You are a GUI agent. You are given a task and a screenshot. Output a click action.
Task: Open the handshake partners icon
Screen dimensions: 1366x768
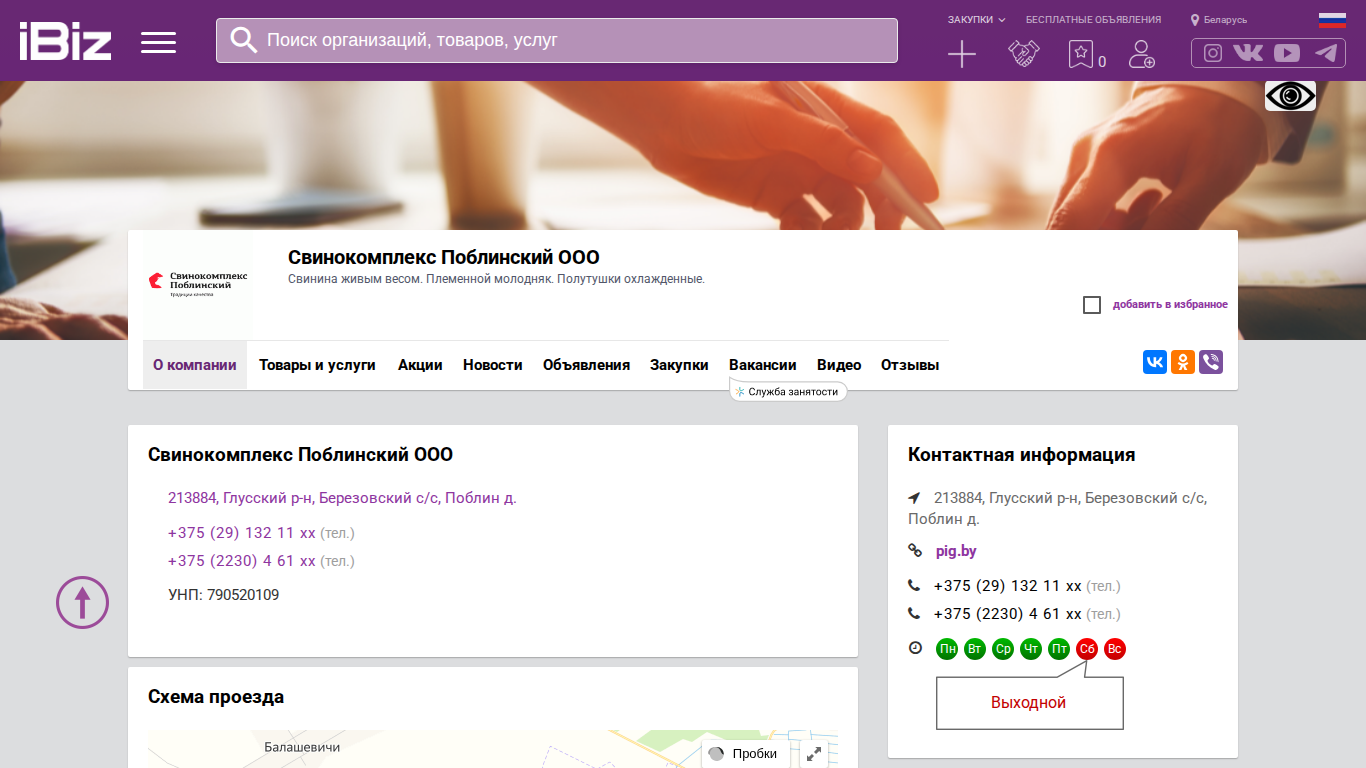[1024, 54]
